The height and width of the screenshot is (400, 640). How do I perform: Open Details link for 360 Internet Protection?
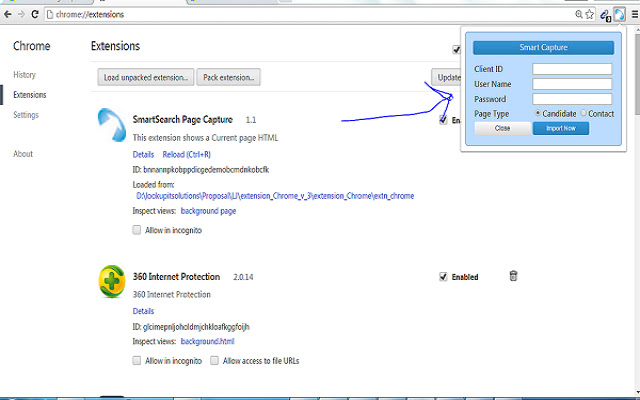point(143,311)
